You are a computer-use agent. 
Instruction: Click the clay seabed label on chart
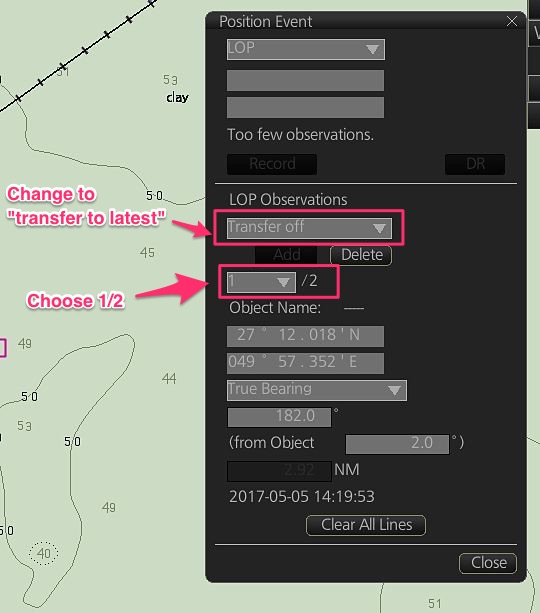coord(178,97)
